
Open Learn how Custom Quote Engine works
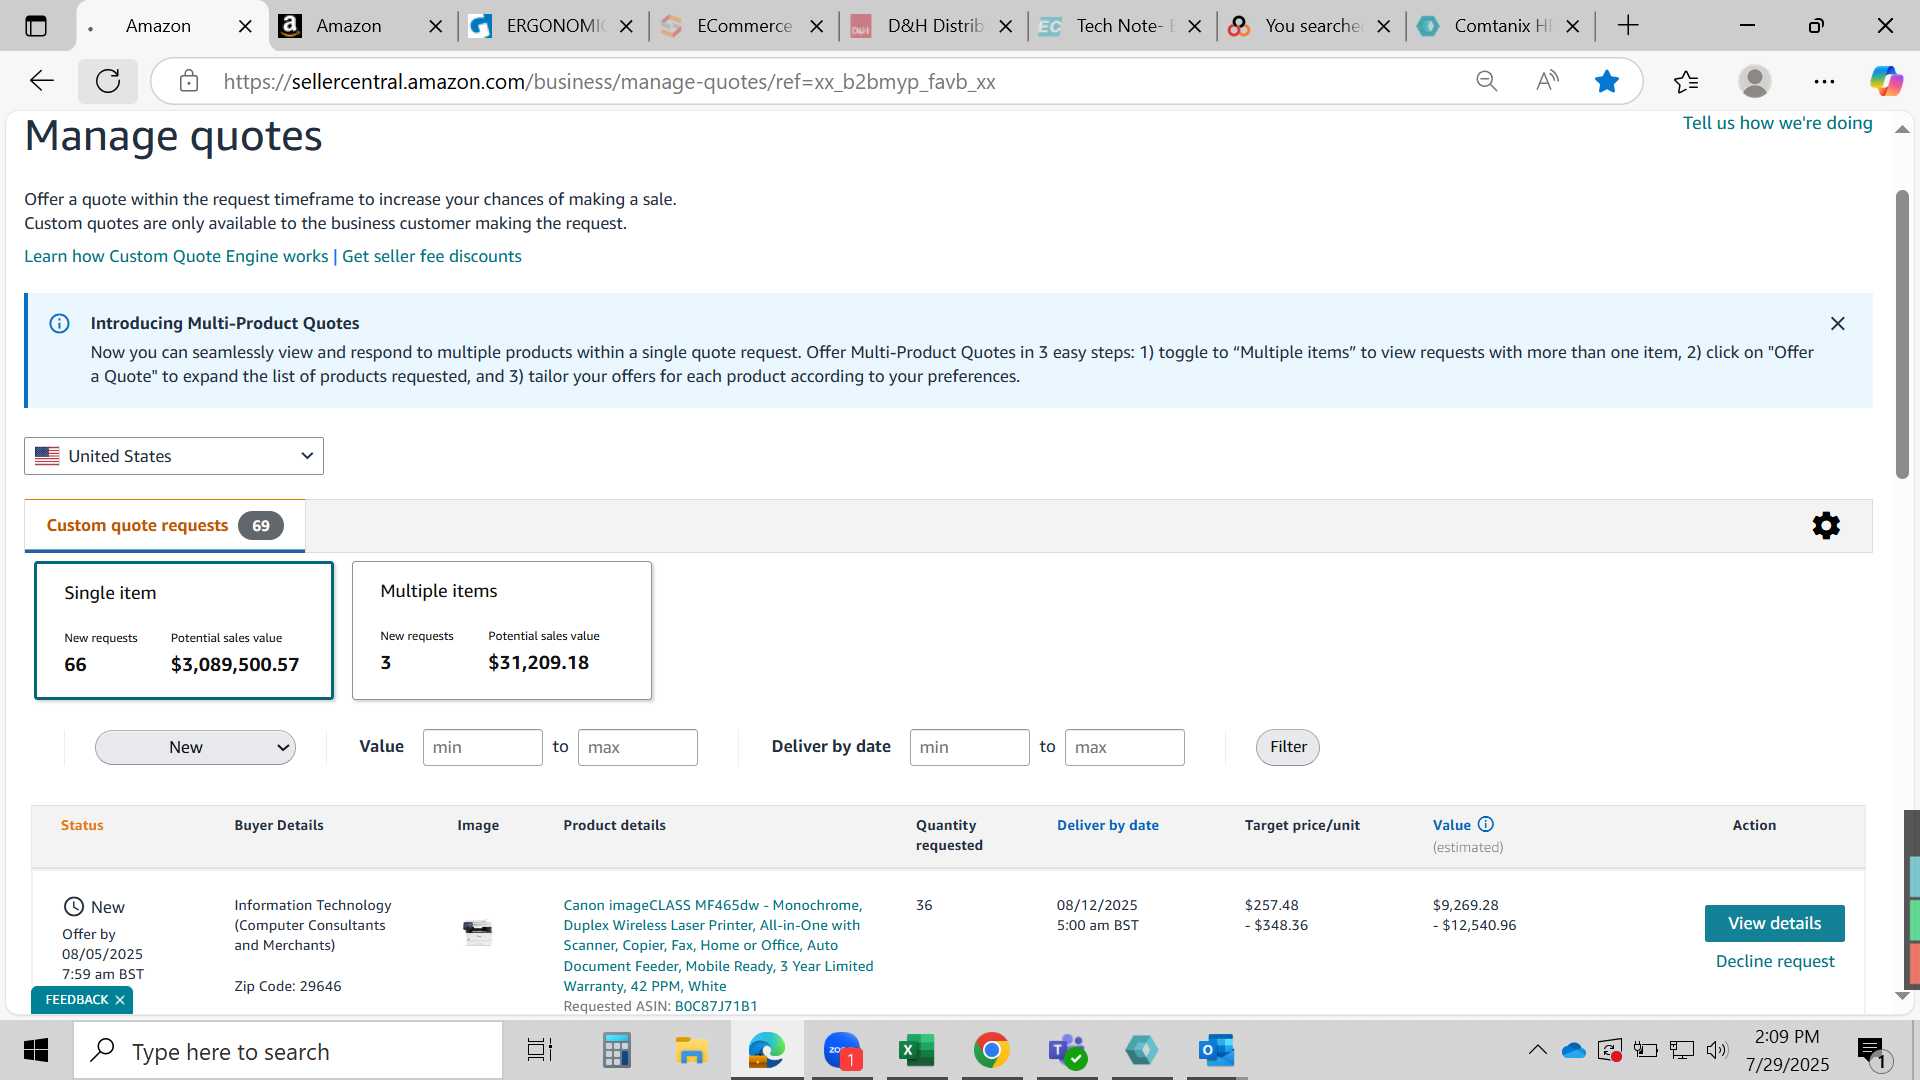pyautogui.click(x=176, y=256)
